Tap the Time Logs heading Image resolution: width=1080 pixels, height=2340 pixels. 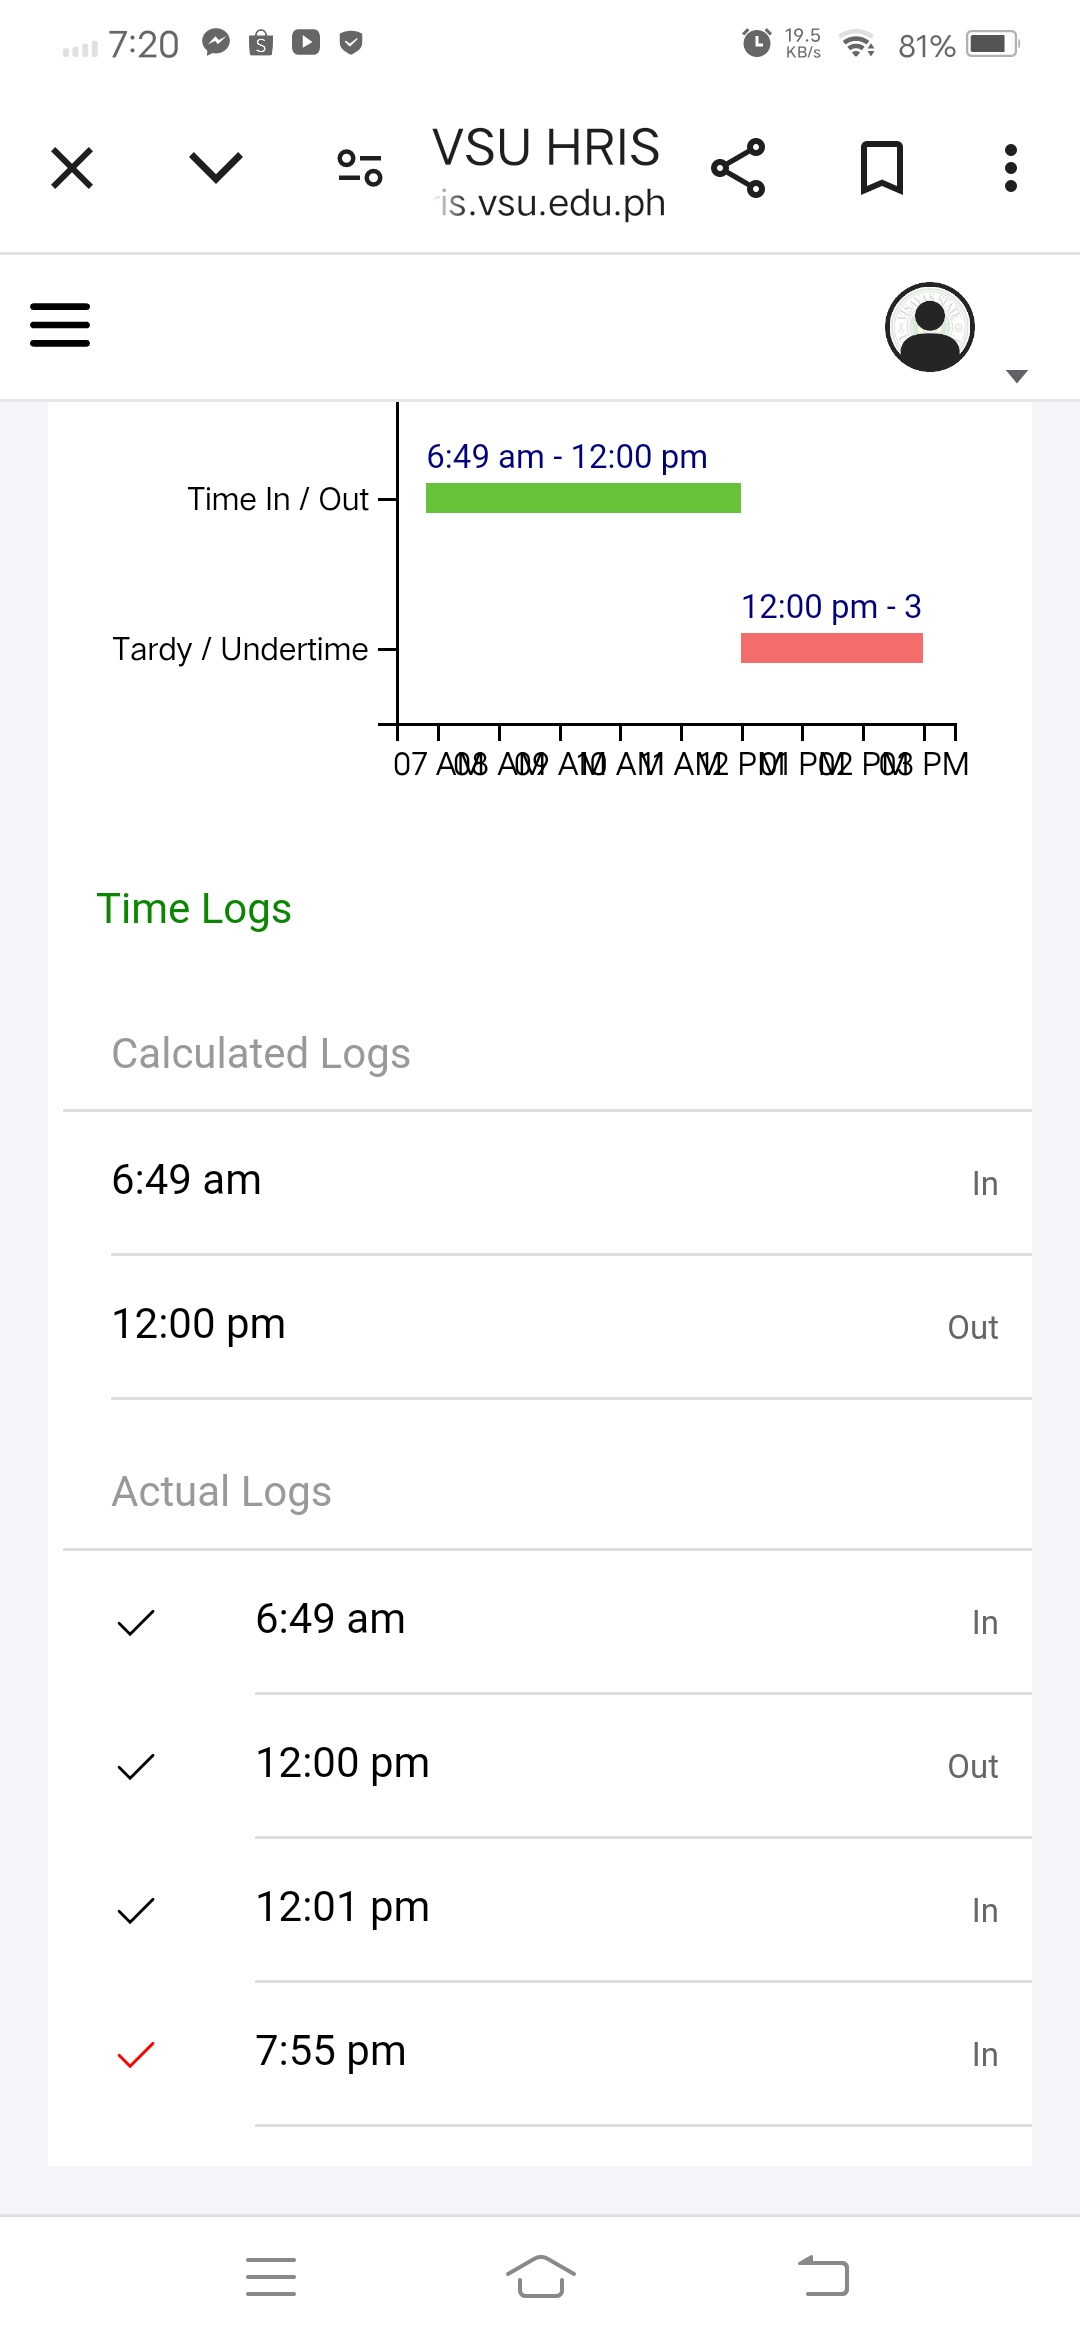(x=194, y=909)
